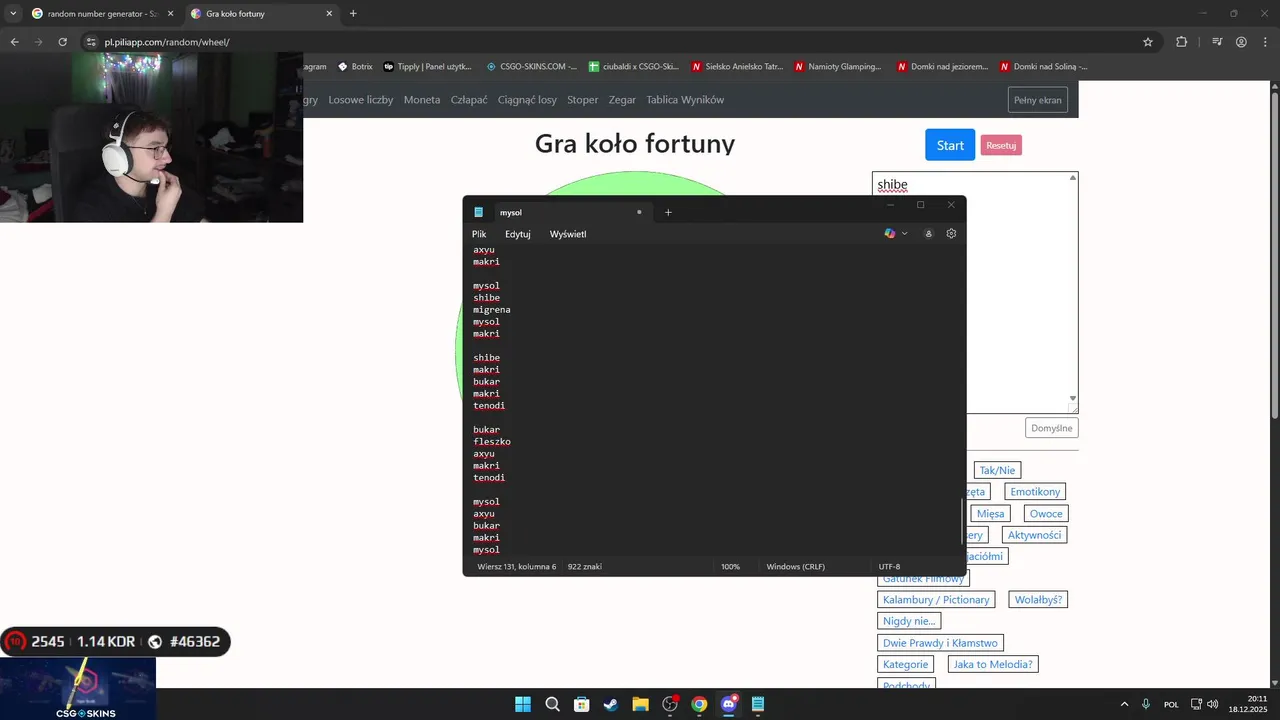Image resolution: width=1280 pixels, height=720 pixels.
Task: Open Chrome media controls icon
Action: click(1217, 42)
